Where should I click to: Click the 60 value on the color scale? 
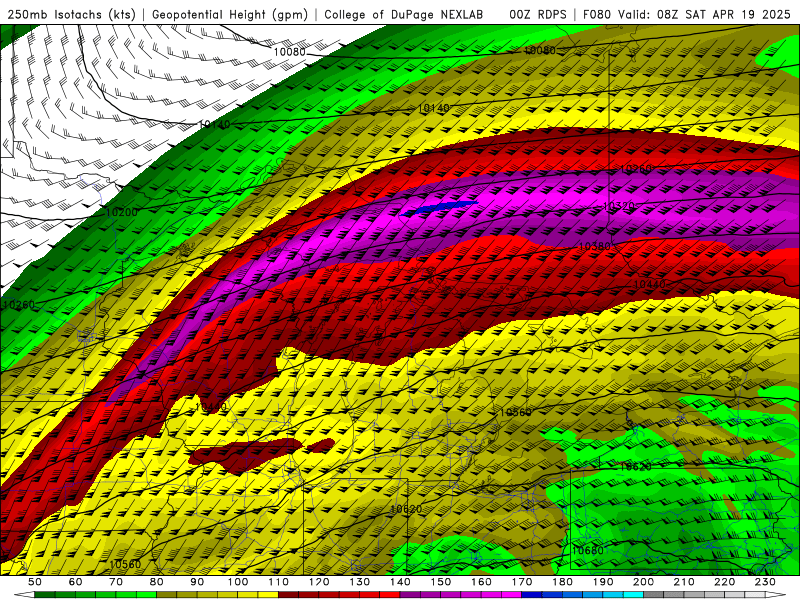click(x=75, y=582)
